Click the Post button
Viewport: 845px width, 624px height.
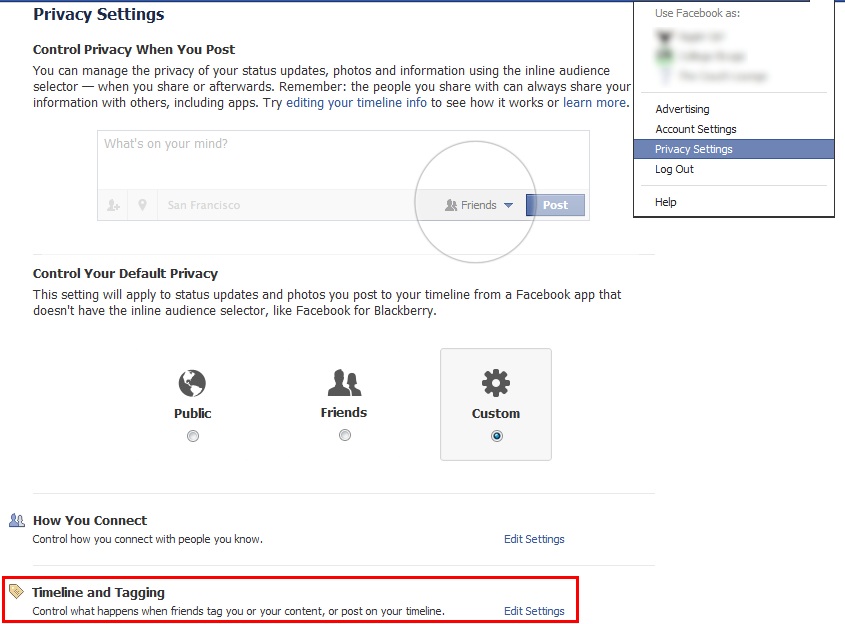point(555,205)
